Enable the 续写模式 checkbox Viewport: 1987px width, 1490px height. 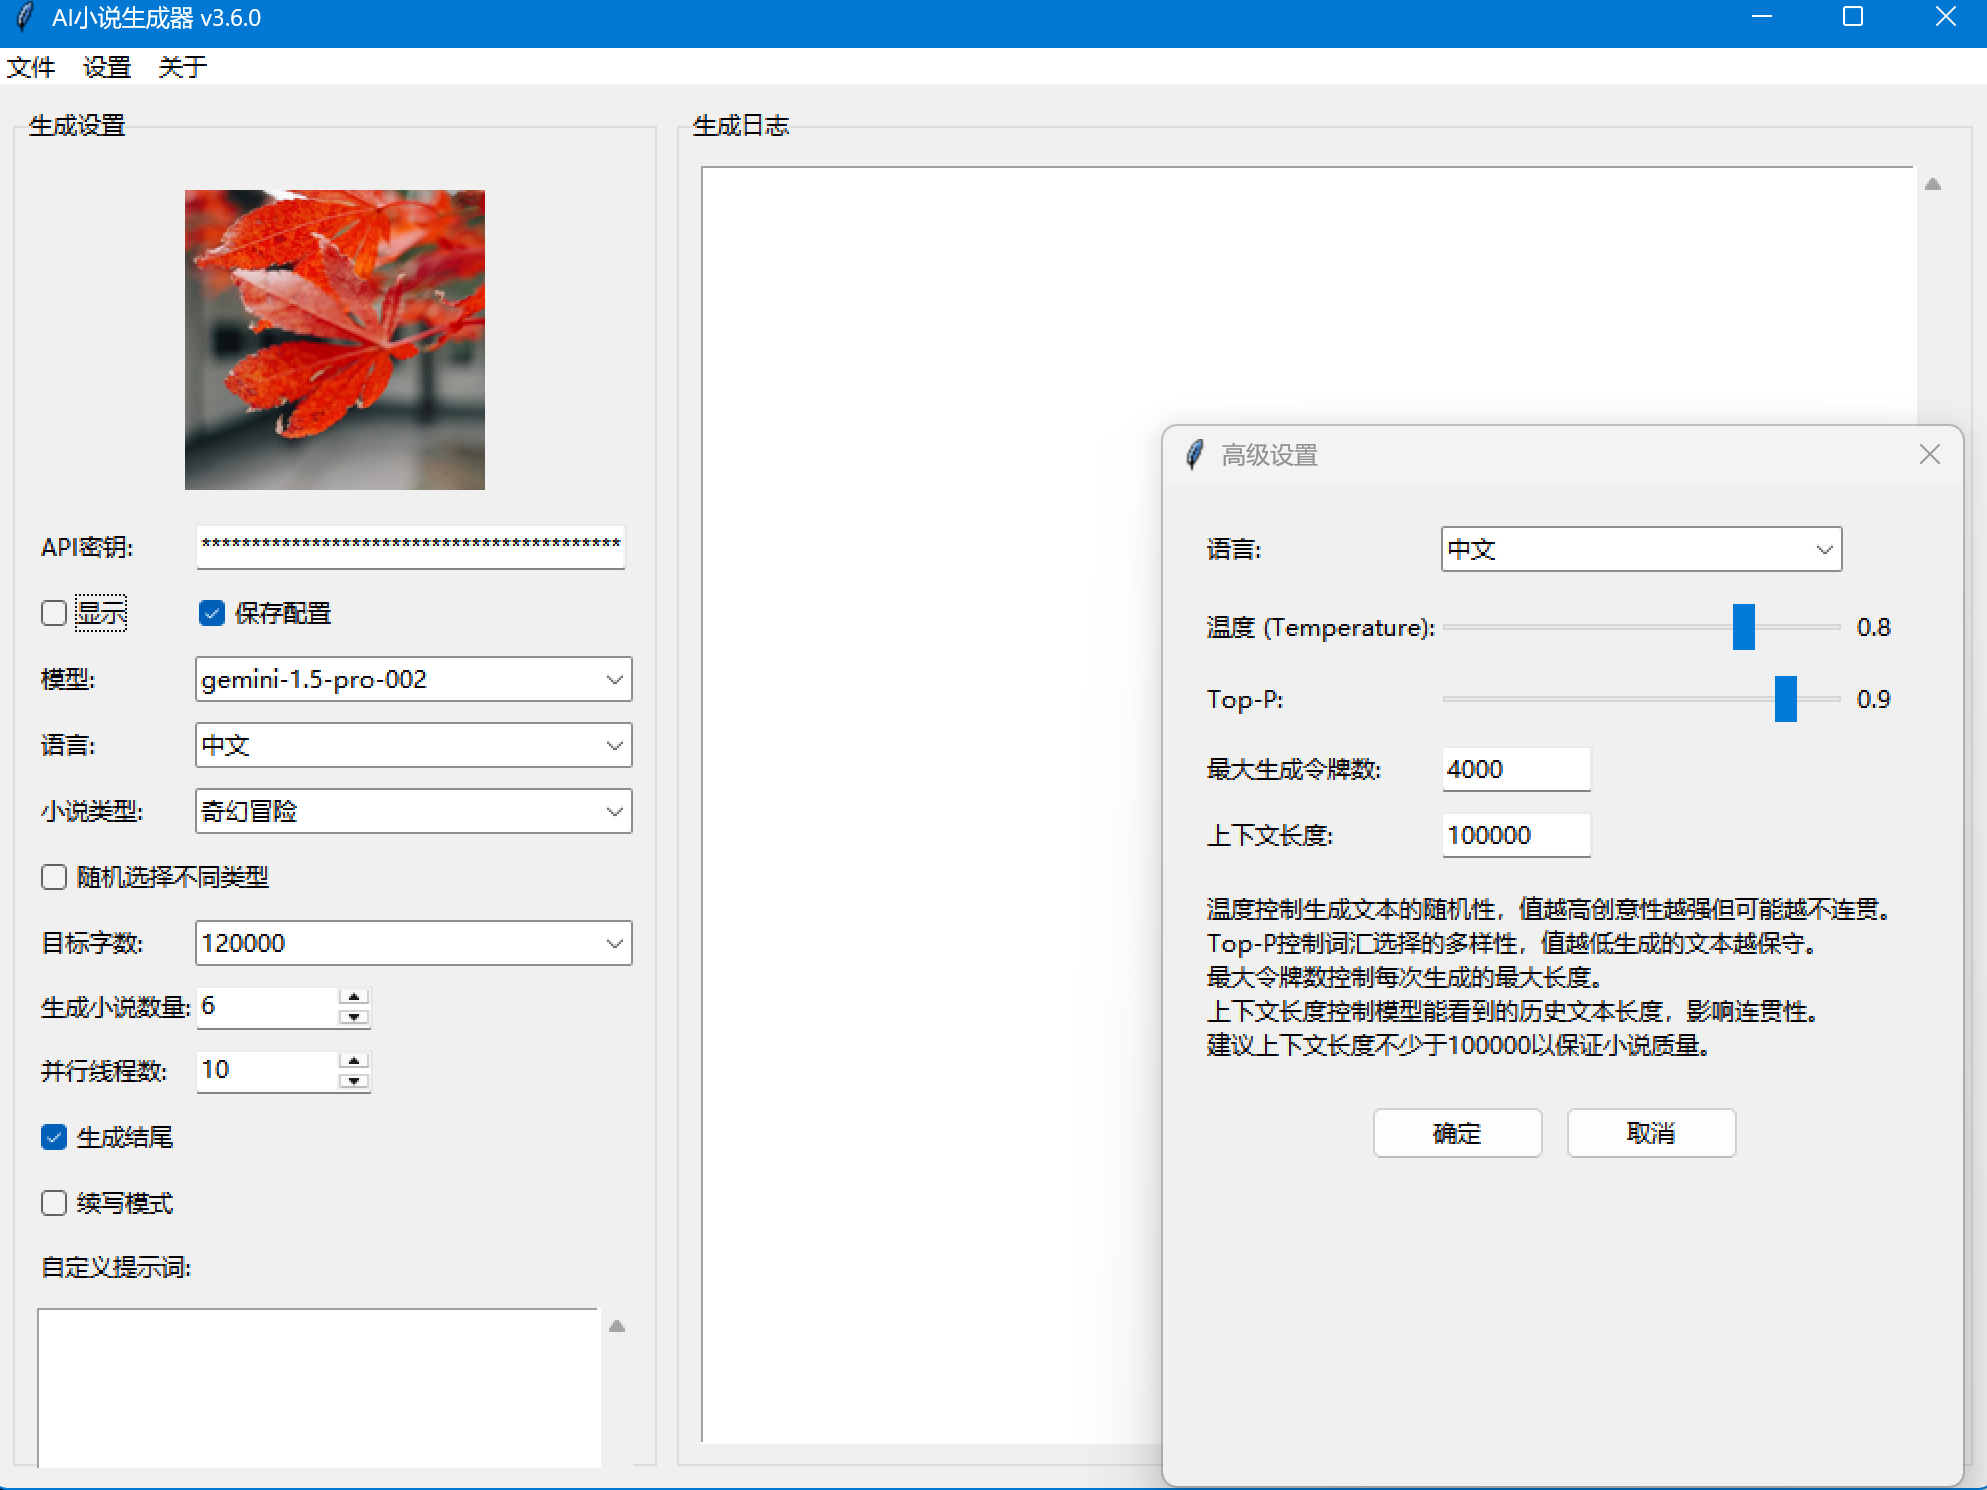click(54, 1203)
